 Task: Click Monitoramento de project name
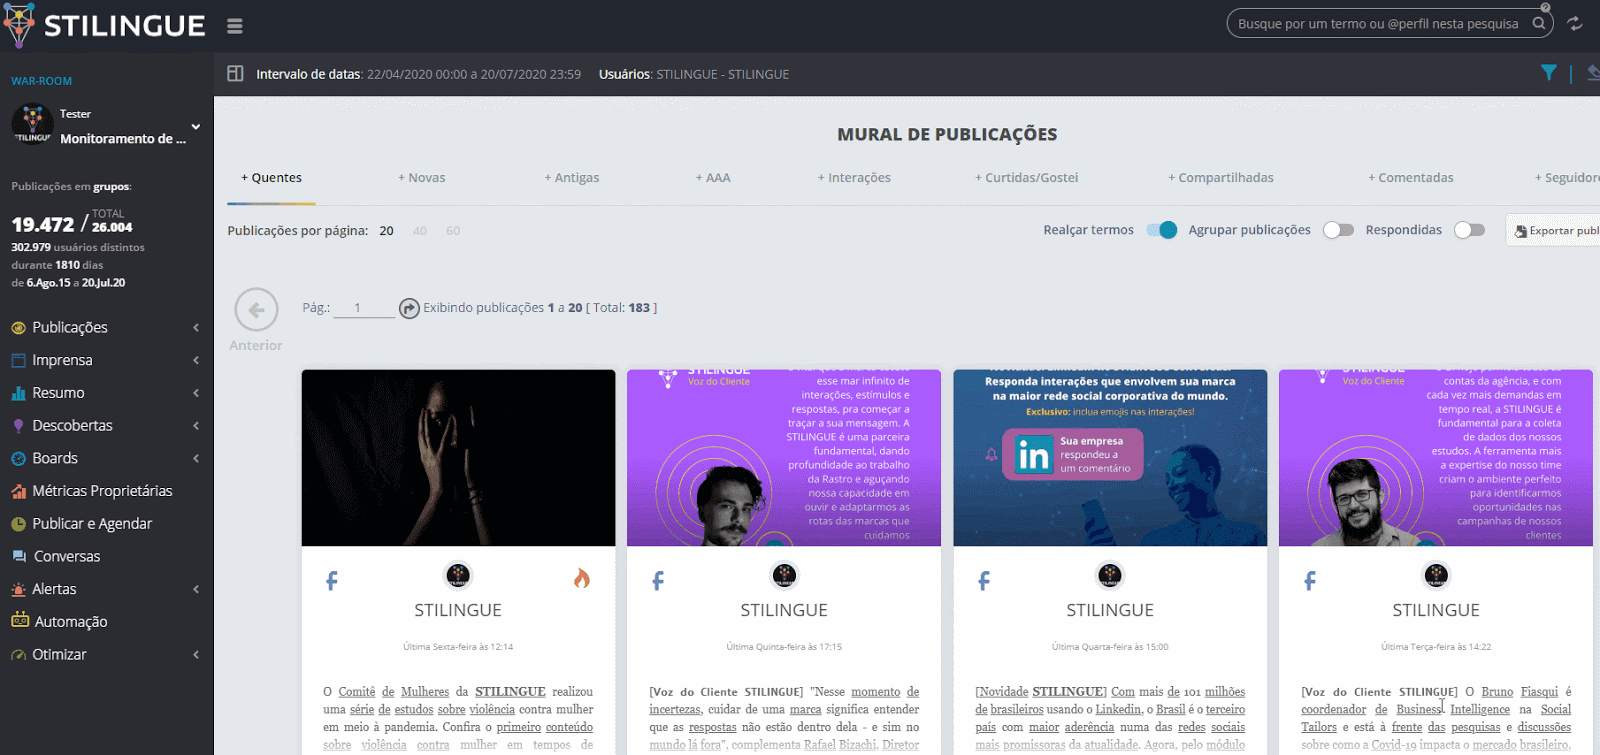(123, 139)
